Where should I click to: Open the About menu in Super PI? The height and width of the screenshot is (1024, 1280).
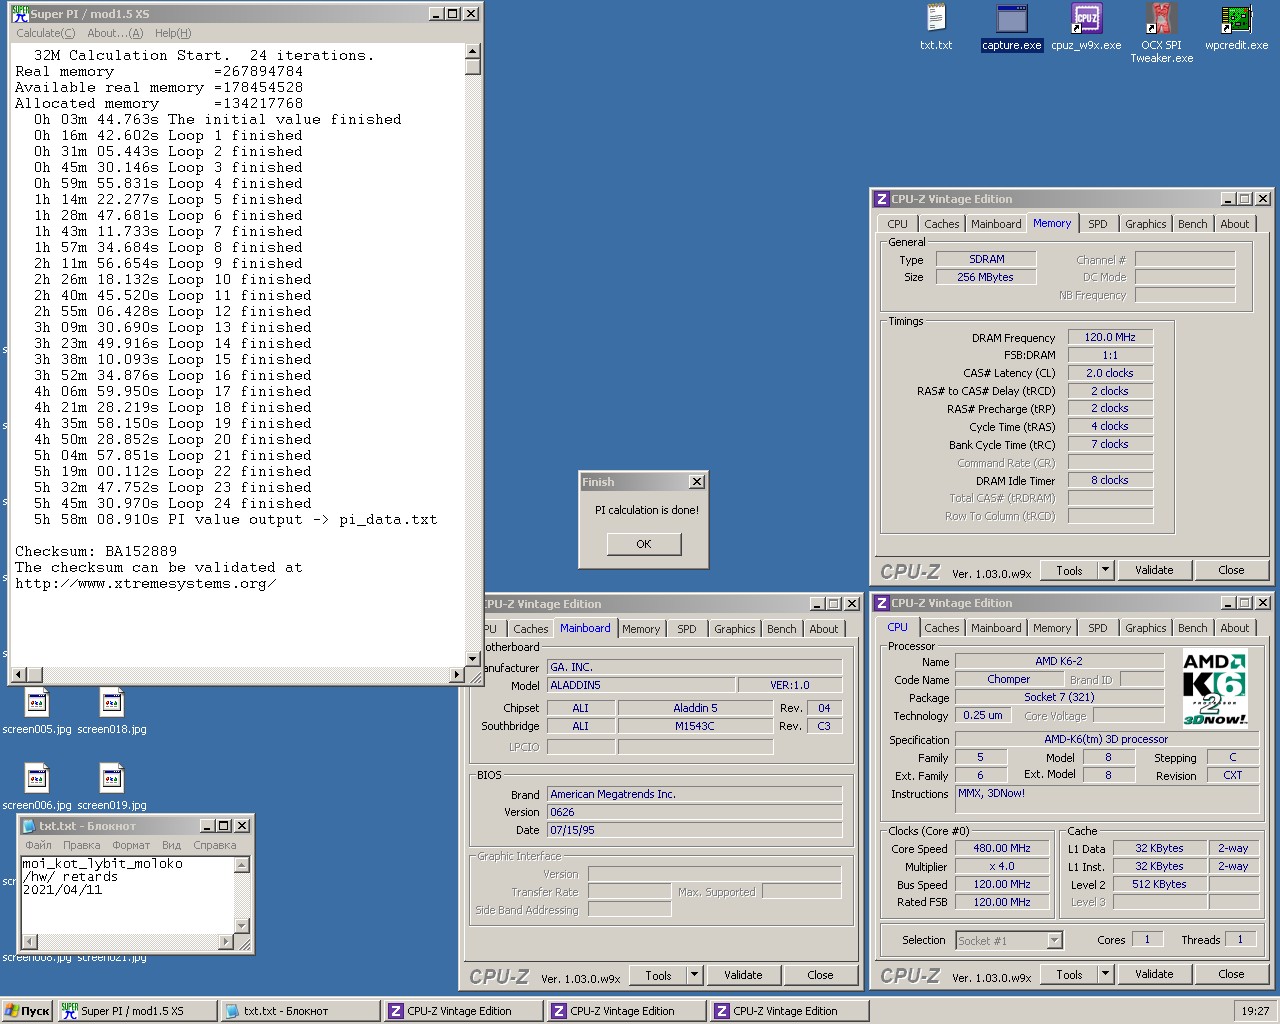tap(115, 33)
